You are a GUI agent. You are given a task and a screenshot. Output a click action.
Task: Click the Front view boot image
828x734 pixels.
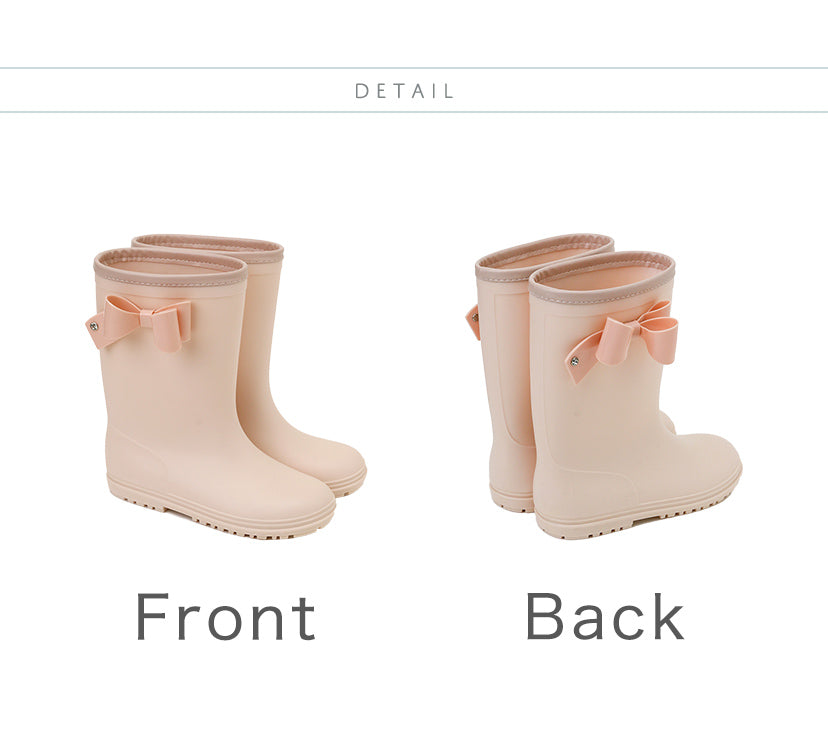(x=226, y=387)
